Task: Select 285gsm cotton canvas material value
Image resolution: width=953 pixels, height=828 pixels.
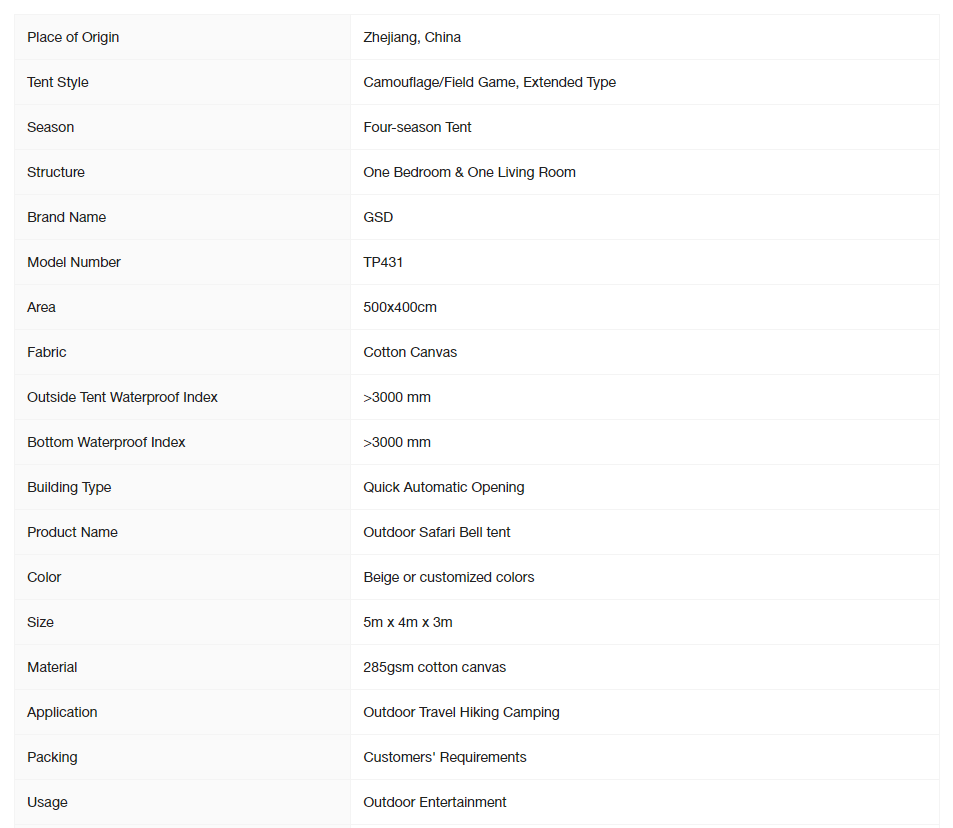Action: click(435, 667)
